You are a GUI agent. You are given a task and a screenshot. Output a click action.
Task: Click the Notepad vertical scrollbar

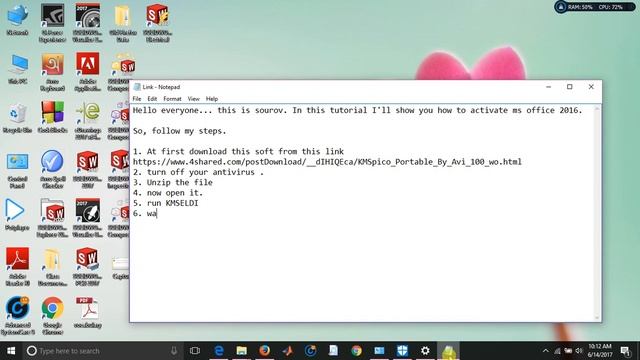(x=597, y=212)
